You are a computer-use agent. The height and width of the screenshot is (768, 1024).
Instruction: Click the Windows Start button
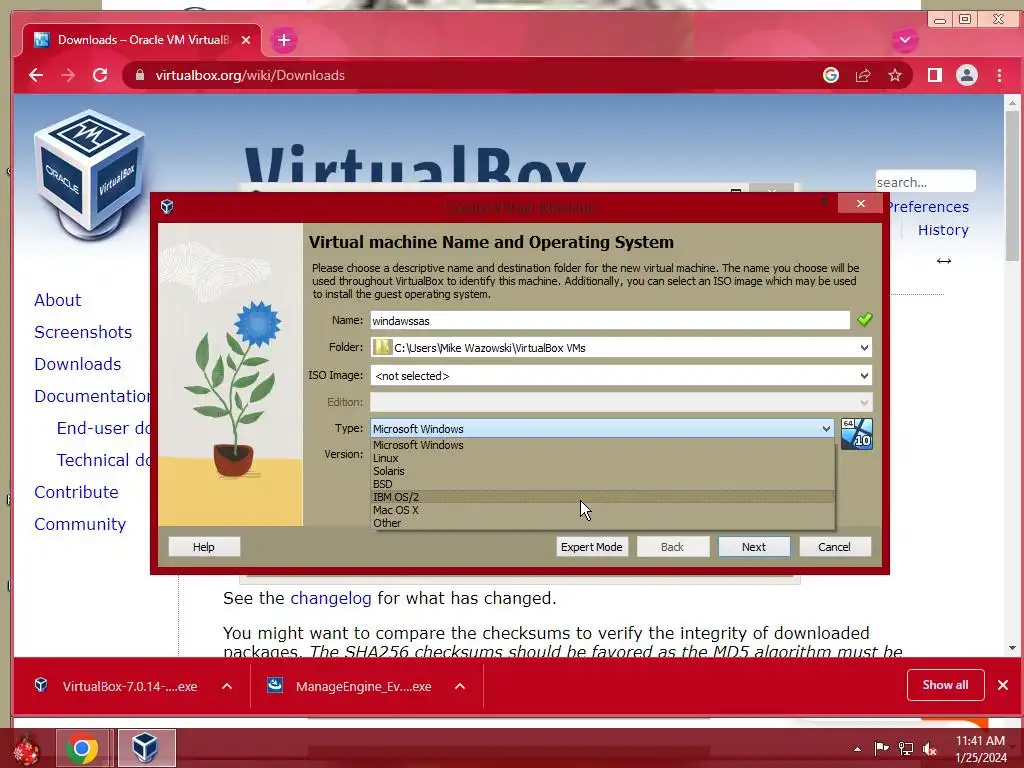[x=26, y=748]
